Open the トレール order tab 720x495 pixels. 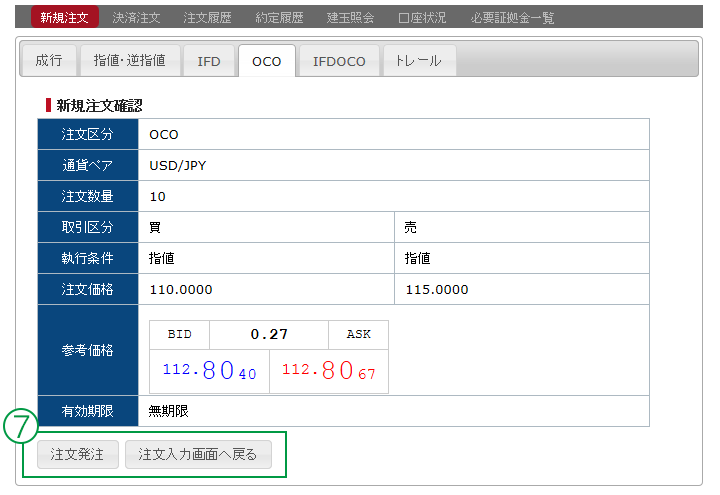[x=419, y=60]
